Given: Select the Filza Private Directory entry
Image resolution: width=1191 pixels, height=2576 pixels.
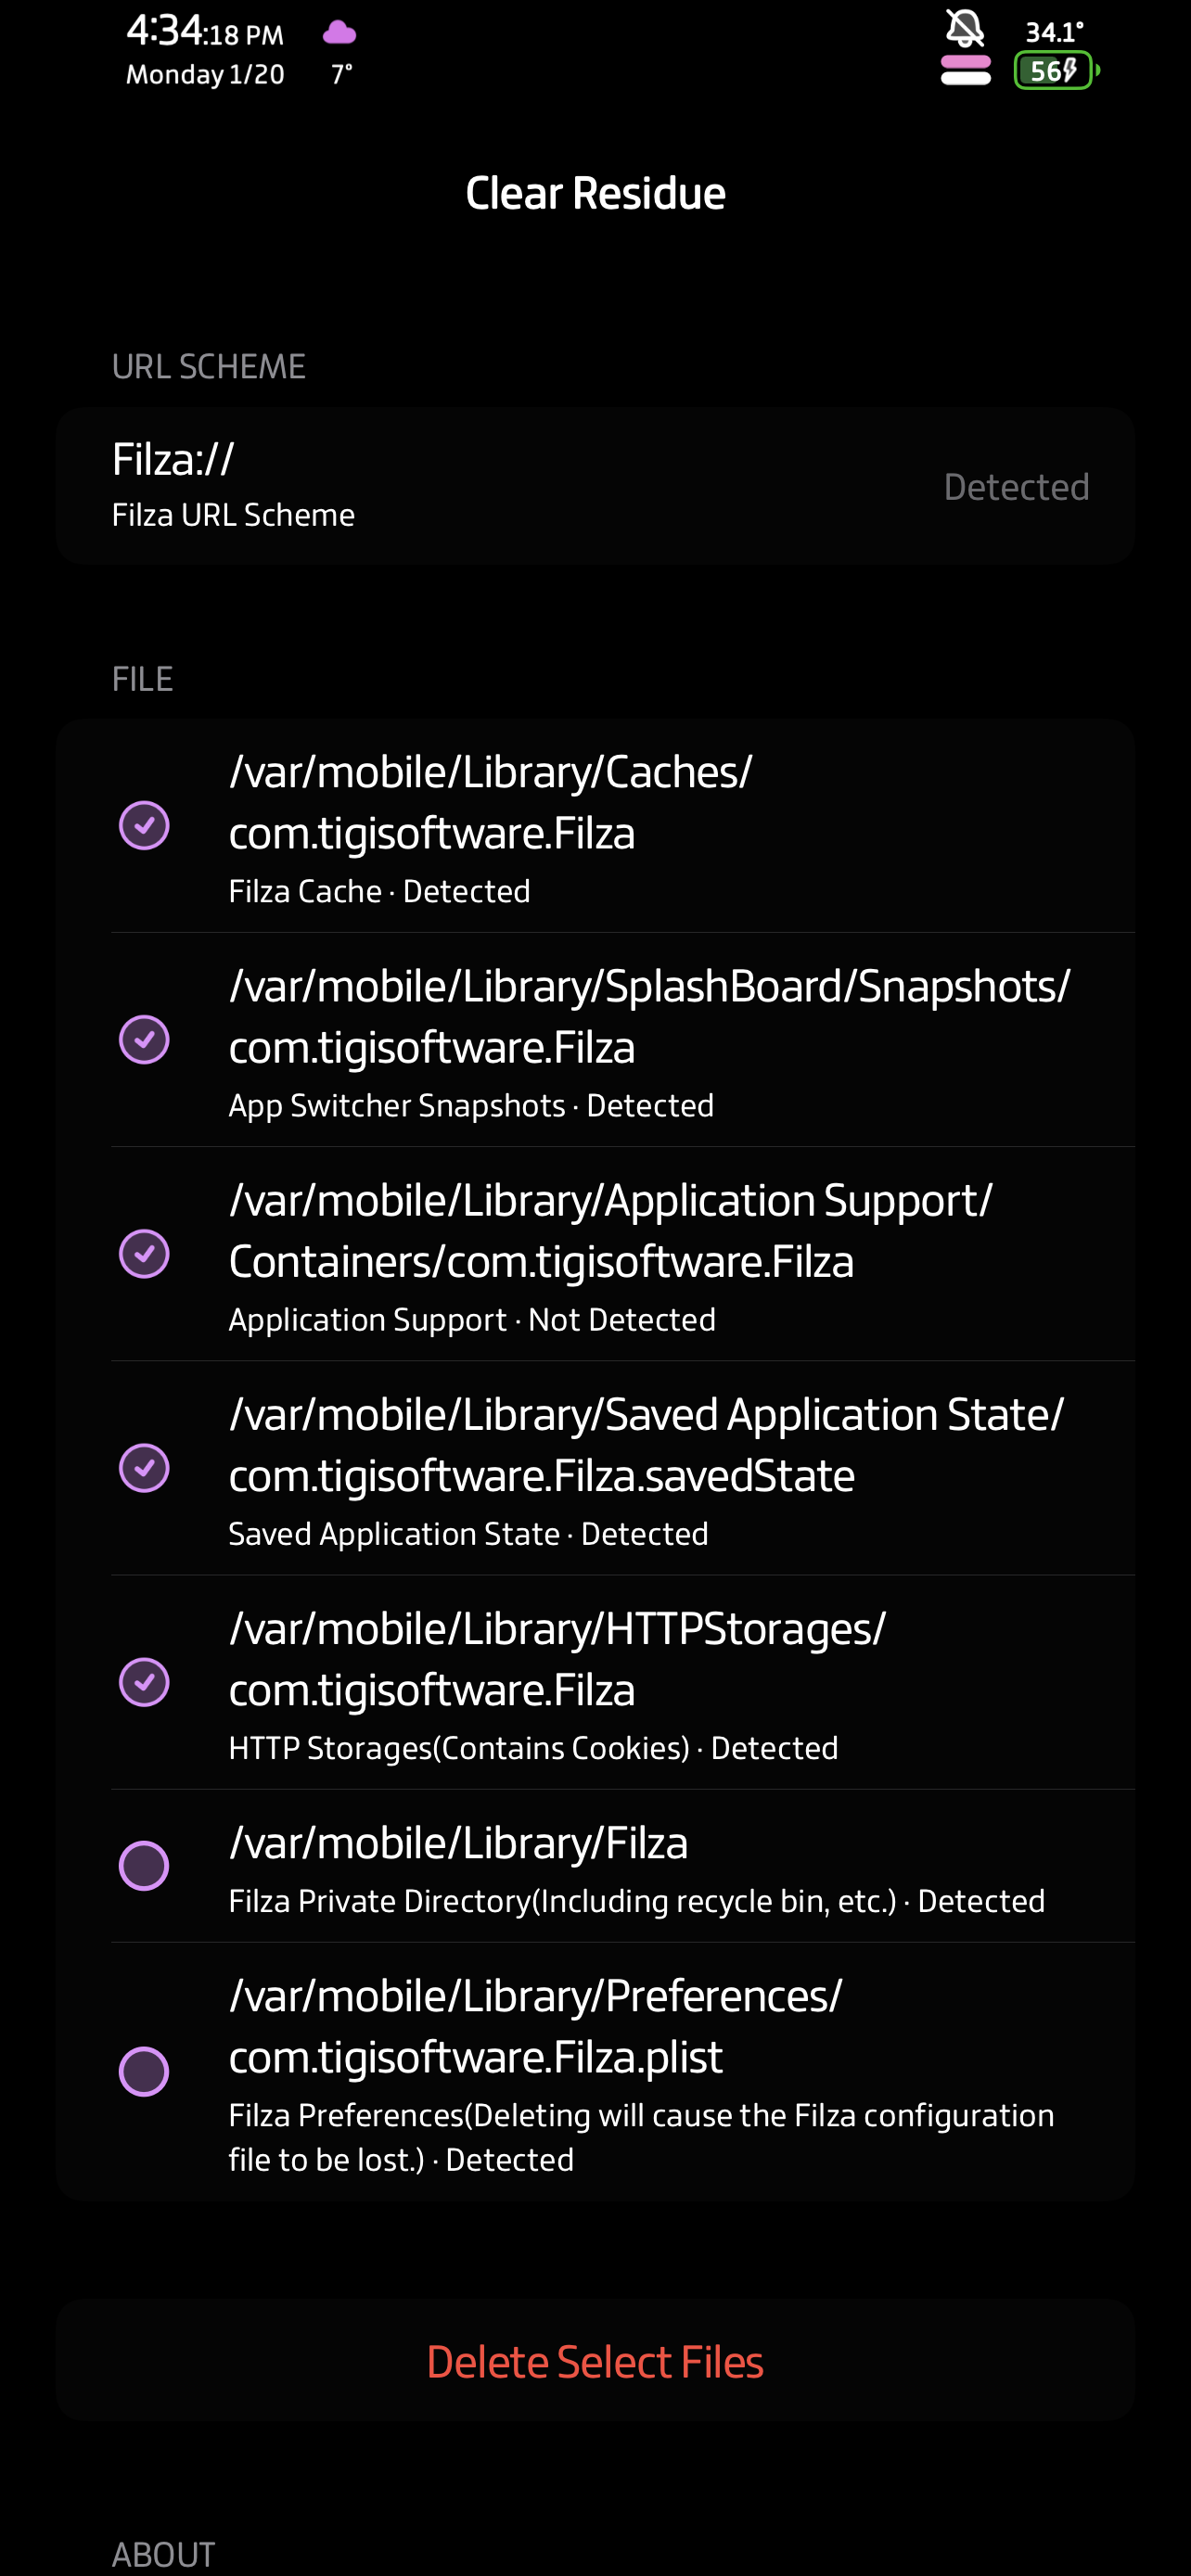Looking at the screenshot, I should click(144, 1864).
